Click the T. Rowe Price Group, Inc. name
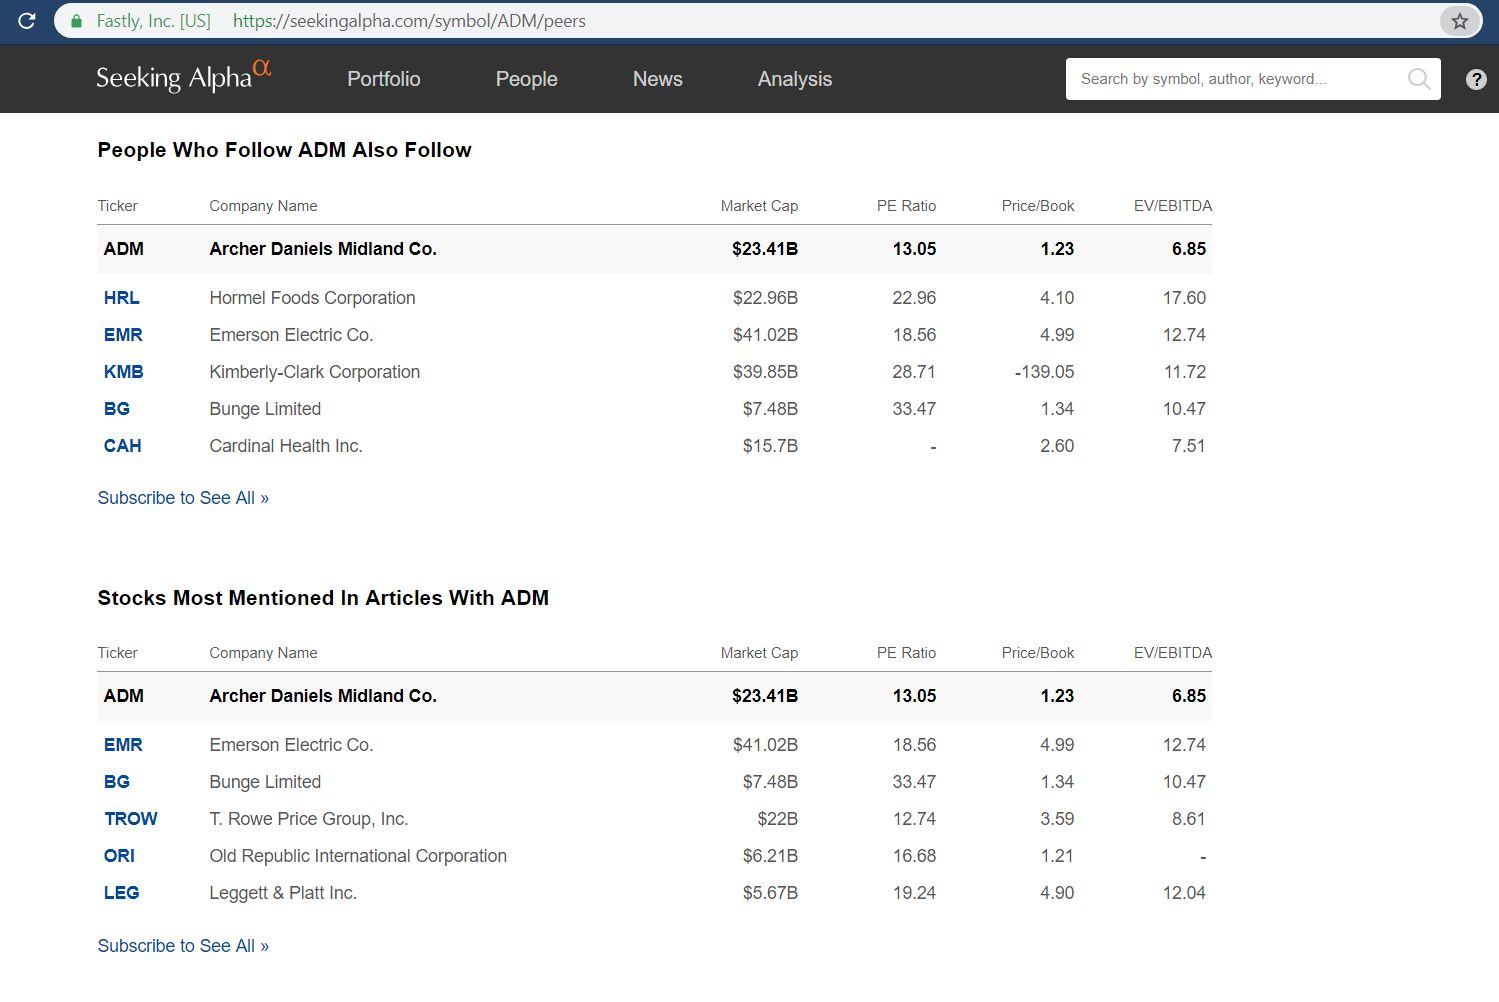The height and width of the screenshot is (1002, 1499). point(309,819)
